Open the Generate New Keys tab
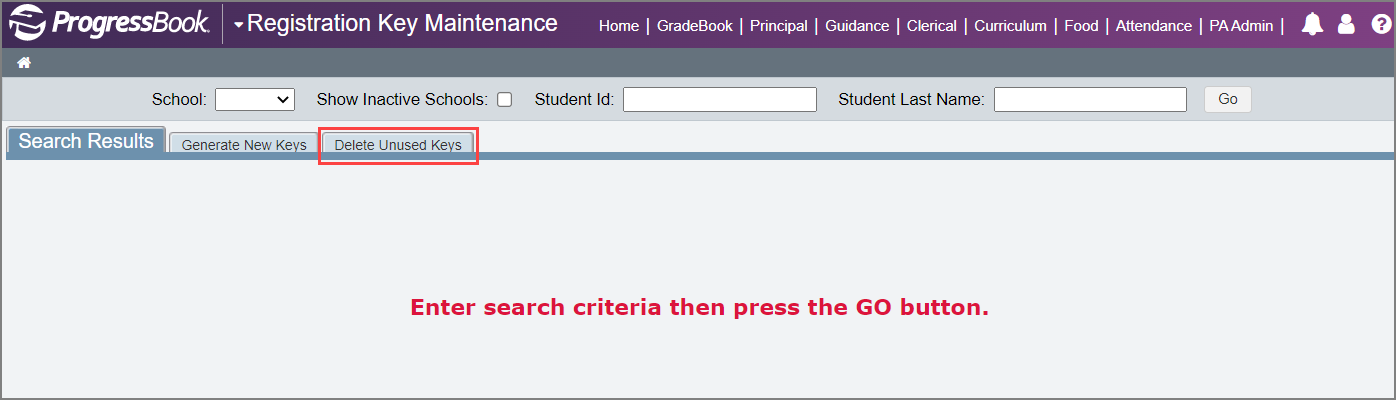1396x400 pixels. [x=244, y=145]
